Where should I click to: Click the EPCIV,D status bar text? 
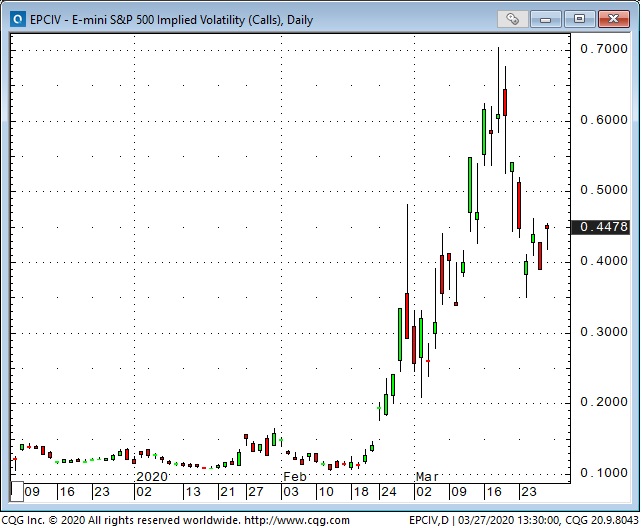click(x=429, y=520)
